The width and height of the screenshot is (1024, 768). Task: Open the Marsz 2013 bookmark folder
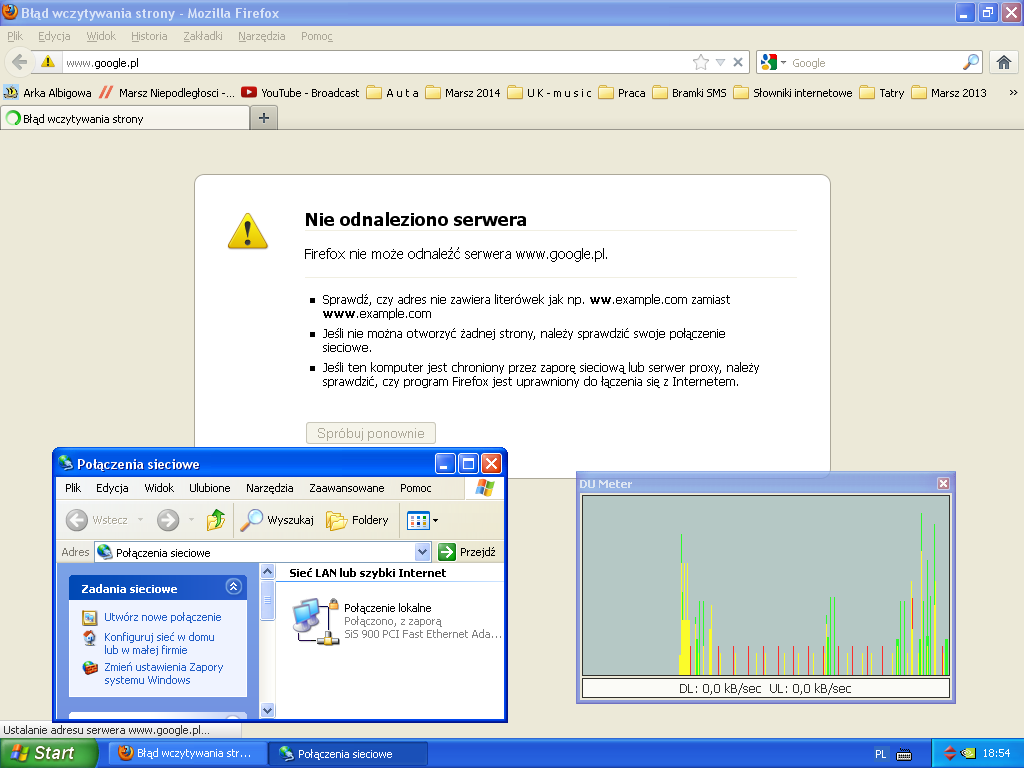point(949,93)
